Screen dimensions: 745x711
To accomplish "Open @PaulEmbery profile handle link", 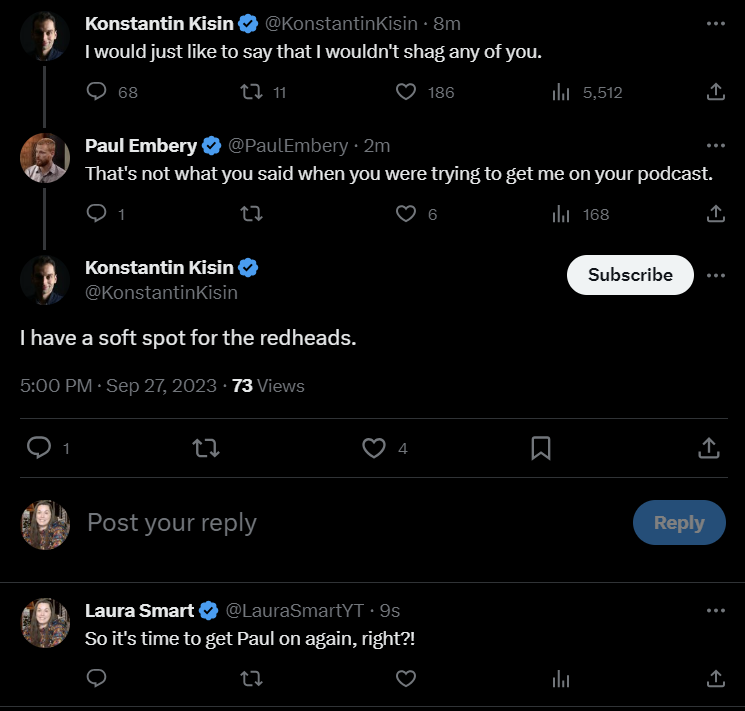I will tap(288, 146).
